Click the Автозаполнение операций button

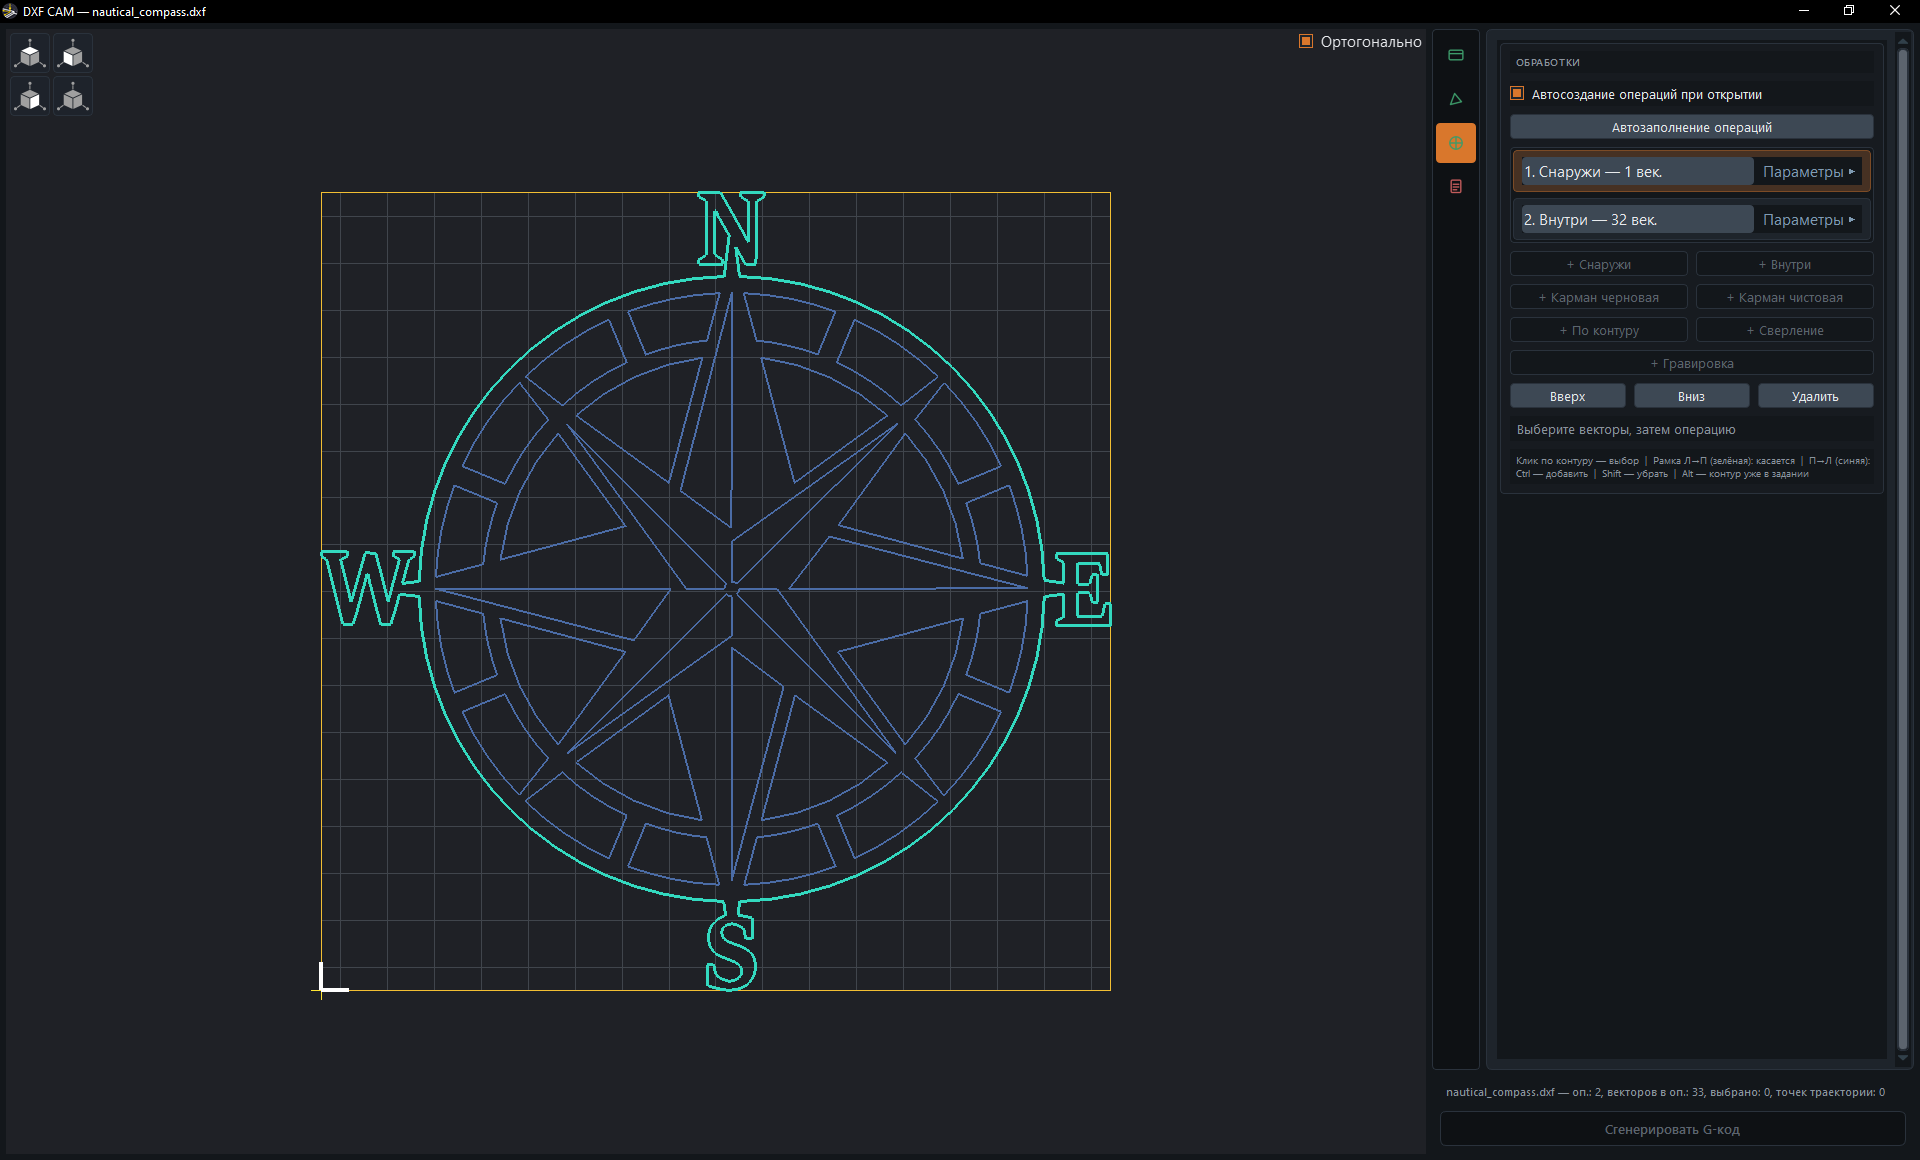click(x=1691, y=127)
